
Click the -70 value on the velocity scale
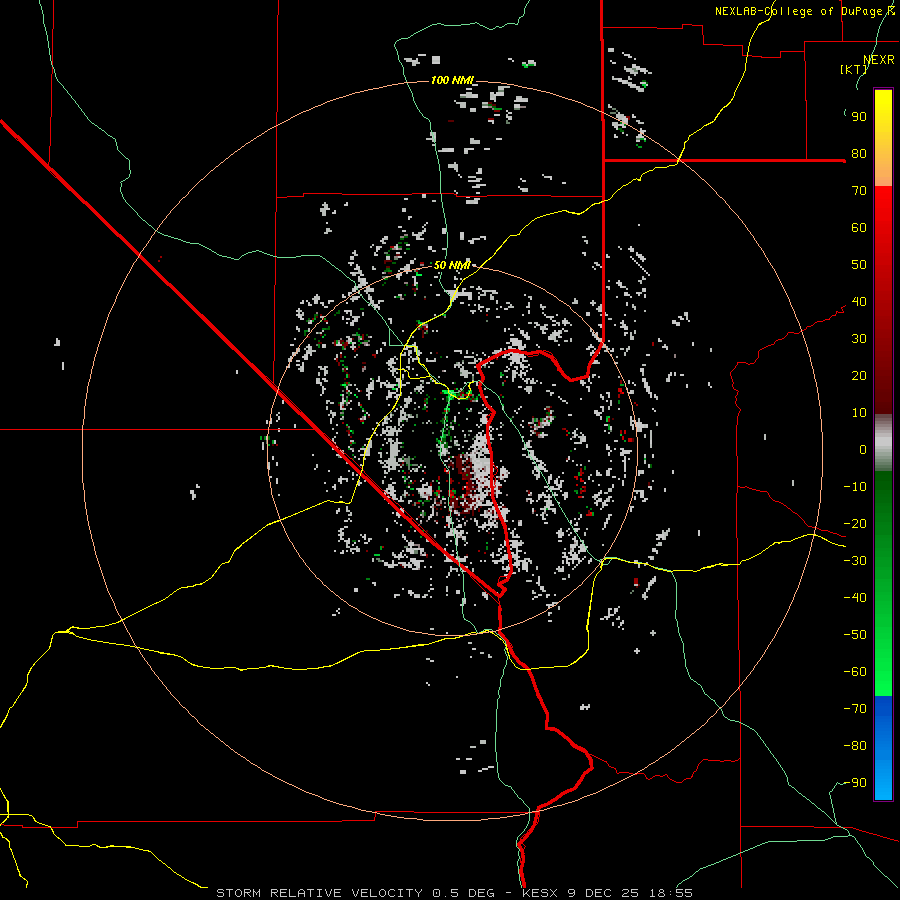[855, 709]
